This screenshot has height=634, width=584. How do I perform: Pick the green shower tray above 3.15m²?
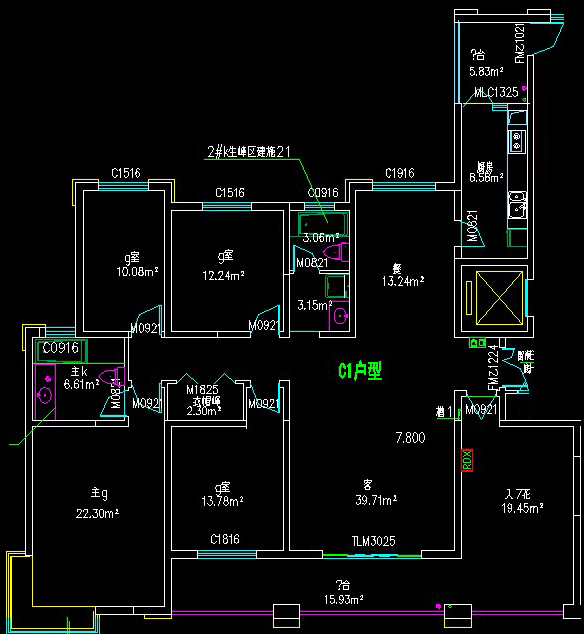pyautogui.click(x=336, y=286)
